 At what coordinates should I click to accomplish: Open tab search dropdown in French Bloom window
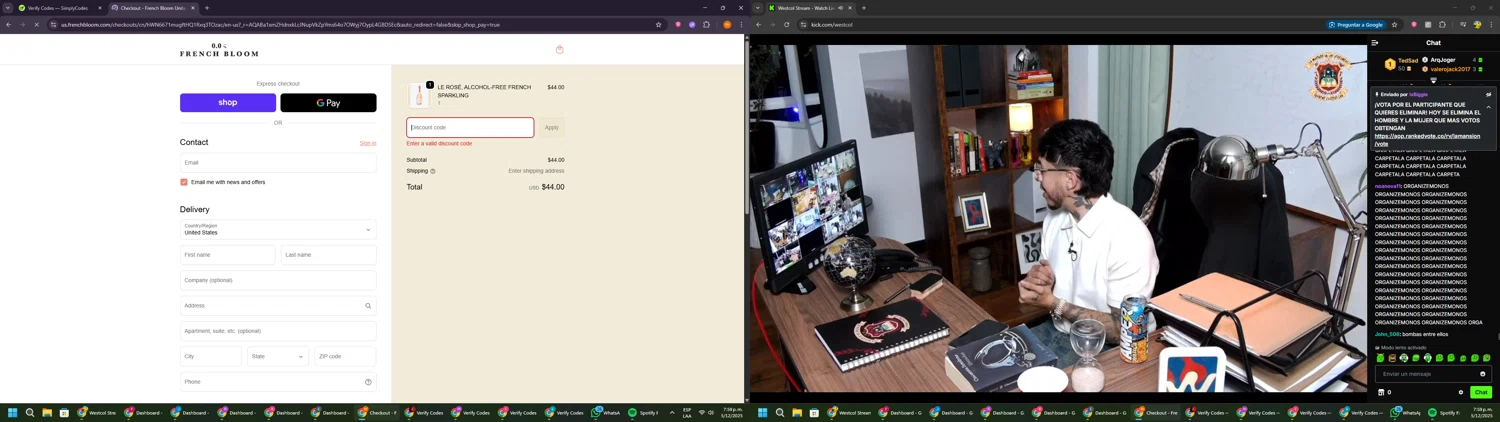(x=8, y=8)
